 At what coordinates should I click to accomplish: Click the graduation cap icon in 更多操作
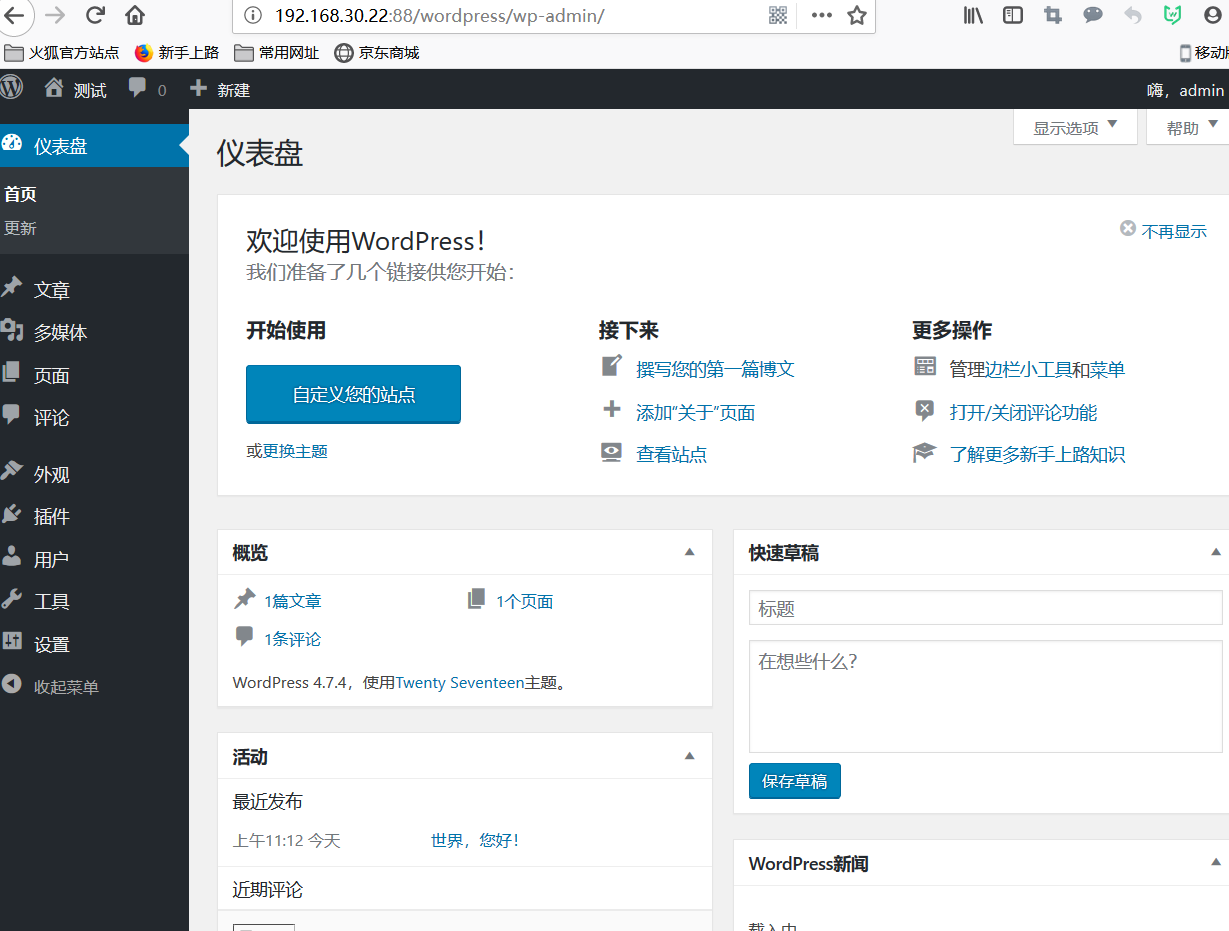pyautogui.click(x=924, y=453)
